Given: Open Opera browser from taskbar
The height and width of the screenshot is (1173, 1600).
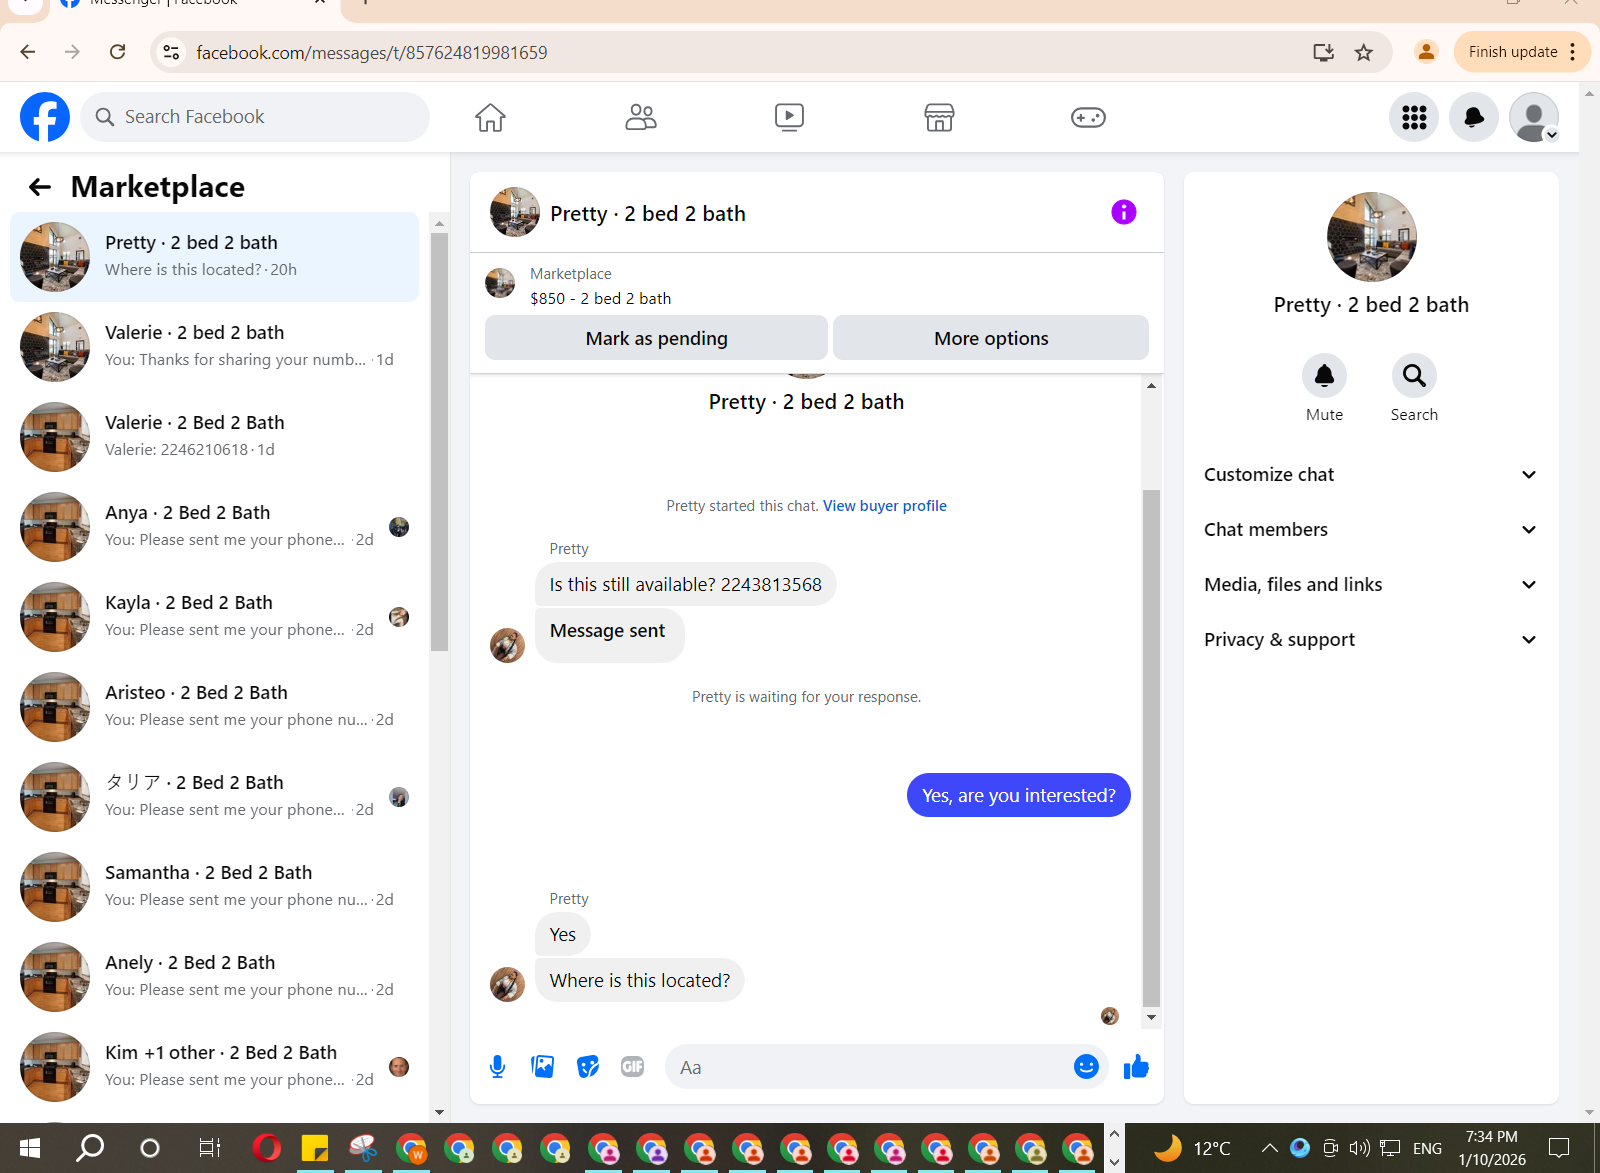Looking at the screenshot, I should click(266, 1148).
